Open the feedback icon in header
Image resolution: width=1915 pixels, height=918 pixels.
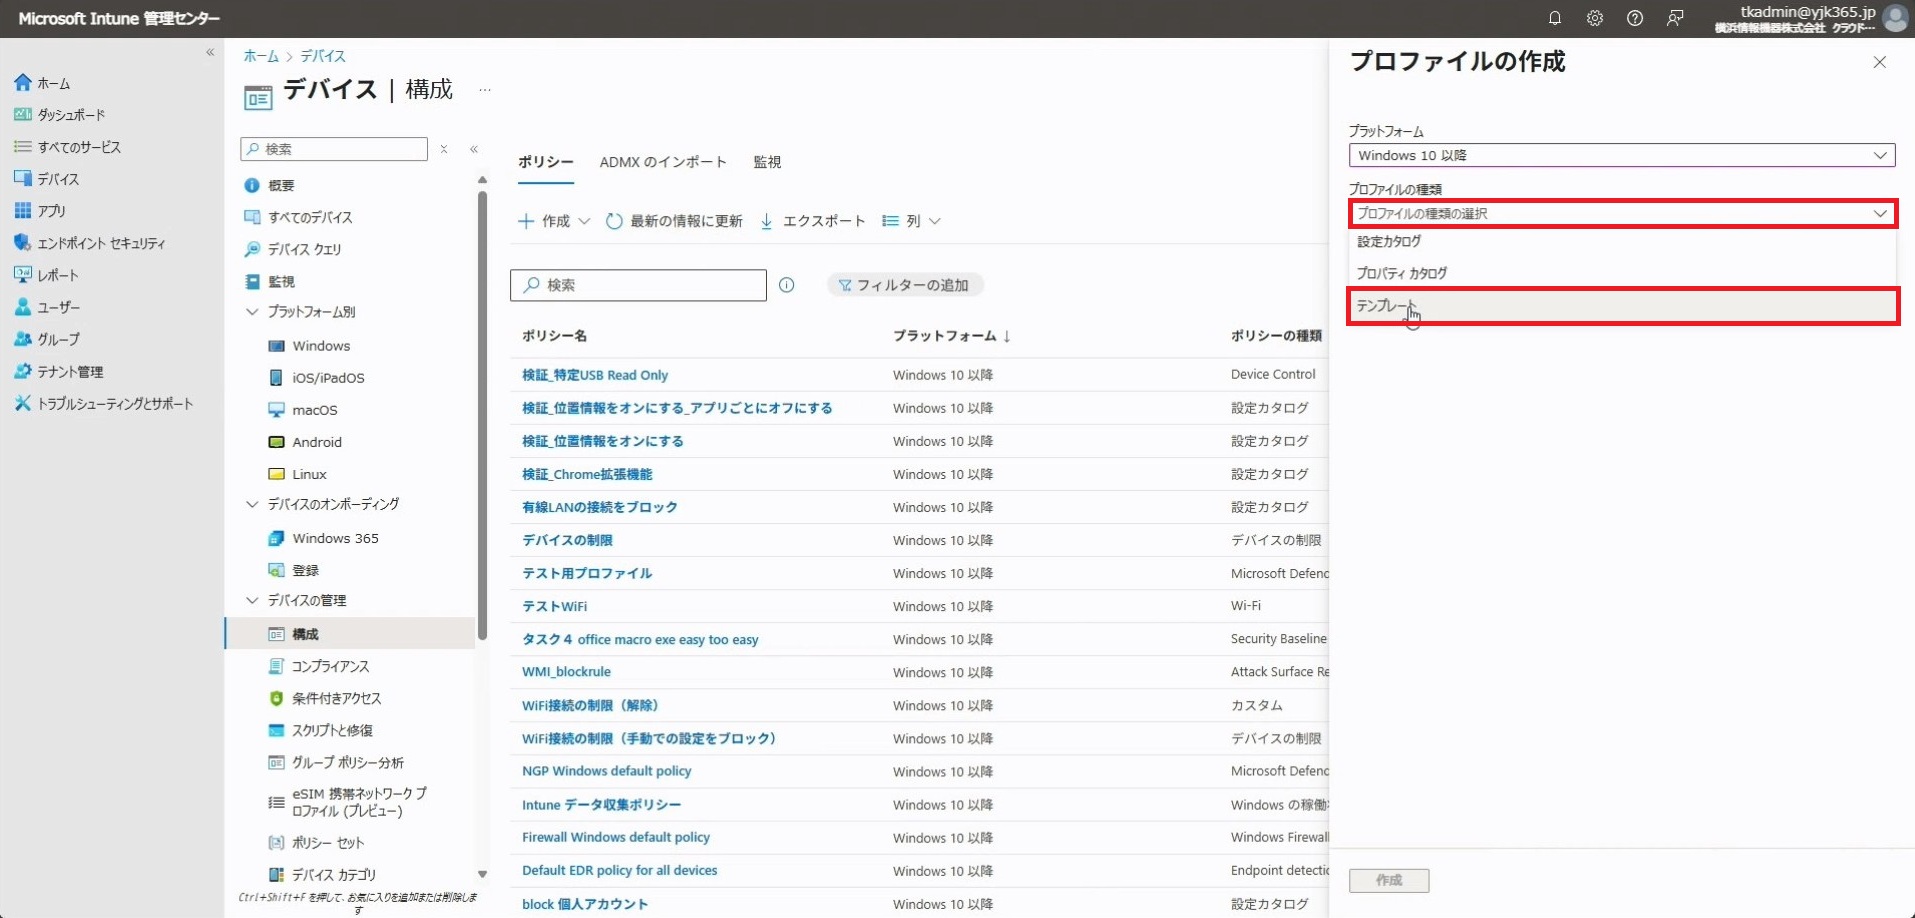tap(1675, 18)
